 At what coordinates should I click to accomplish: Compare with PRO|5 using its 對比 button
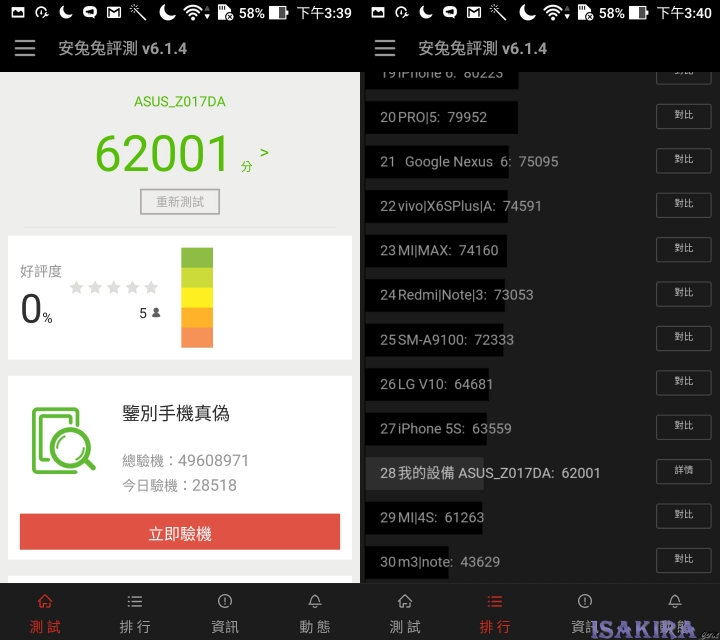coord(684,116)
